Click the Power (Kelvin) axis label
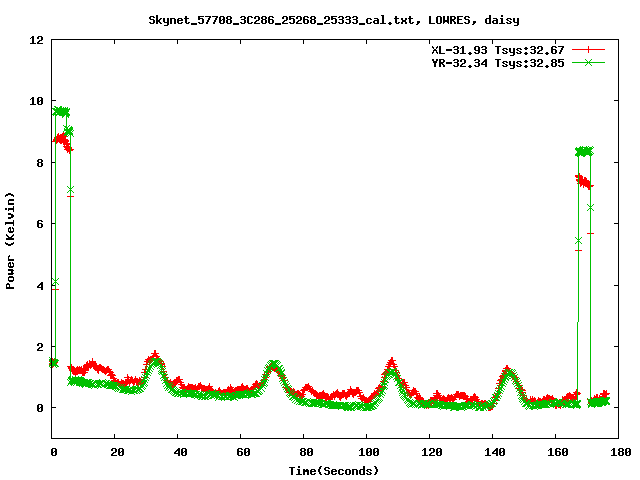640x480 pixels. click(x=10, y=241)
